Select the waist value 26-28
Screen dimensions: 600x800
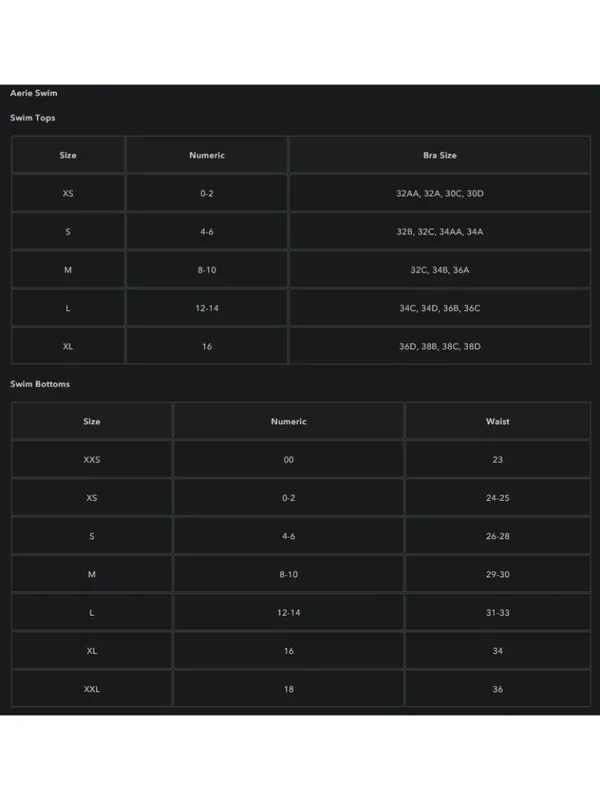coord(497,536)
